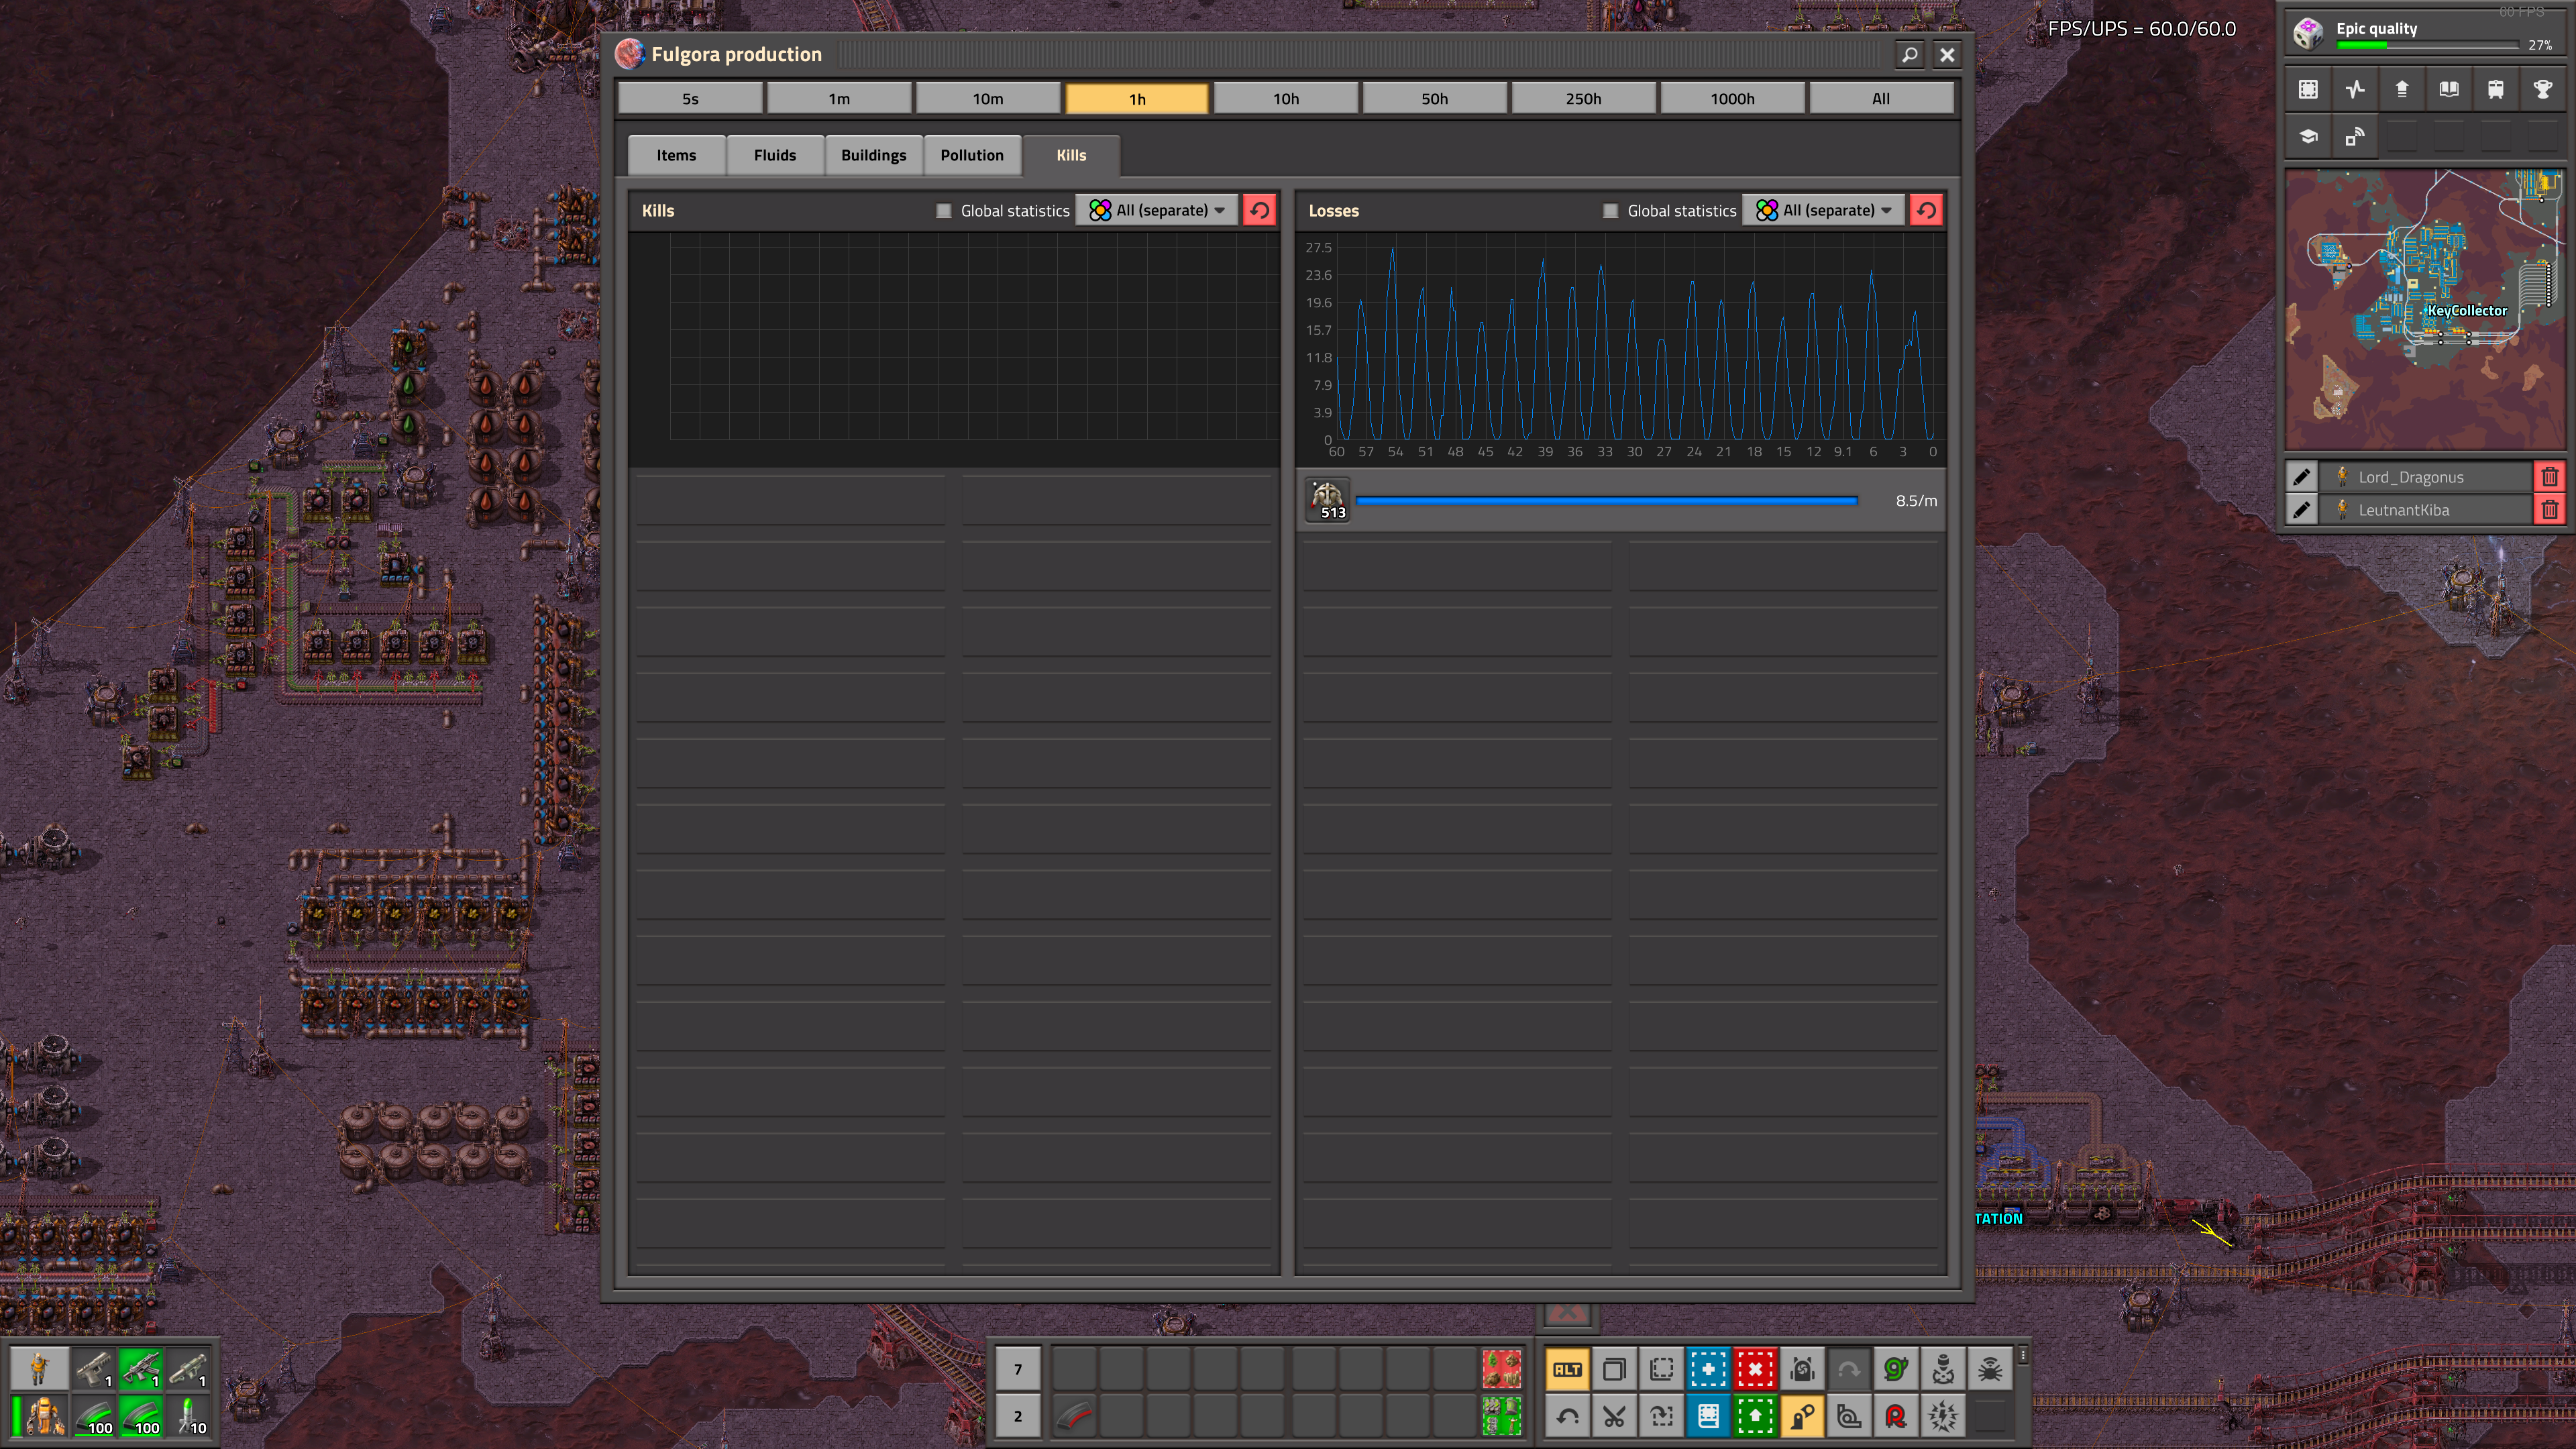Click the 513 losses entity icon
Viewport: 2576px width, 1449px height.
click(x=1328, y=500)
